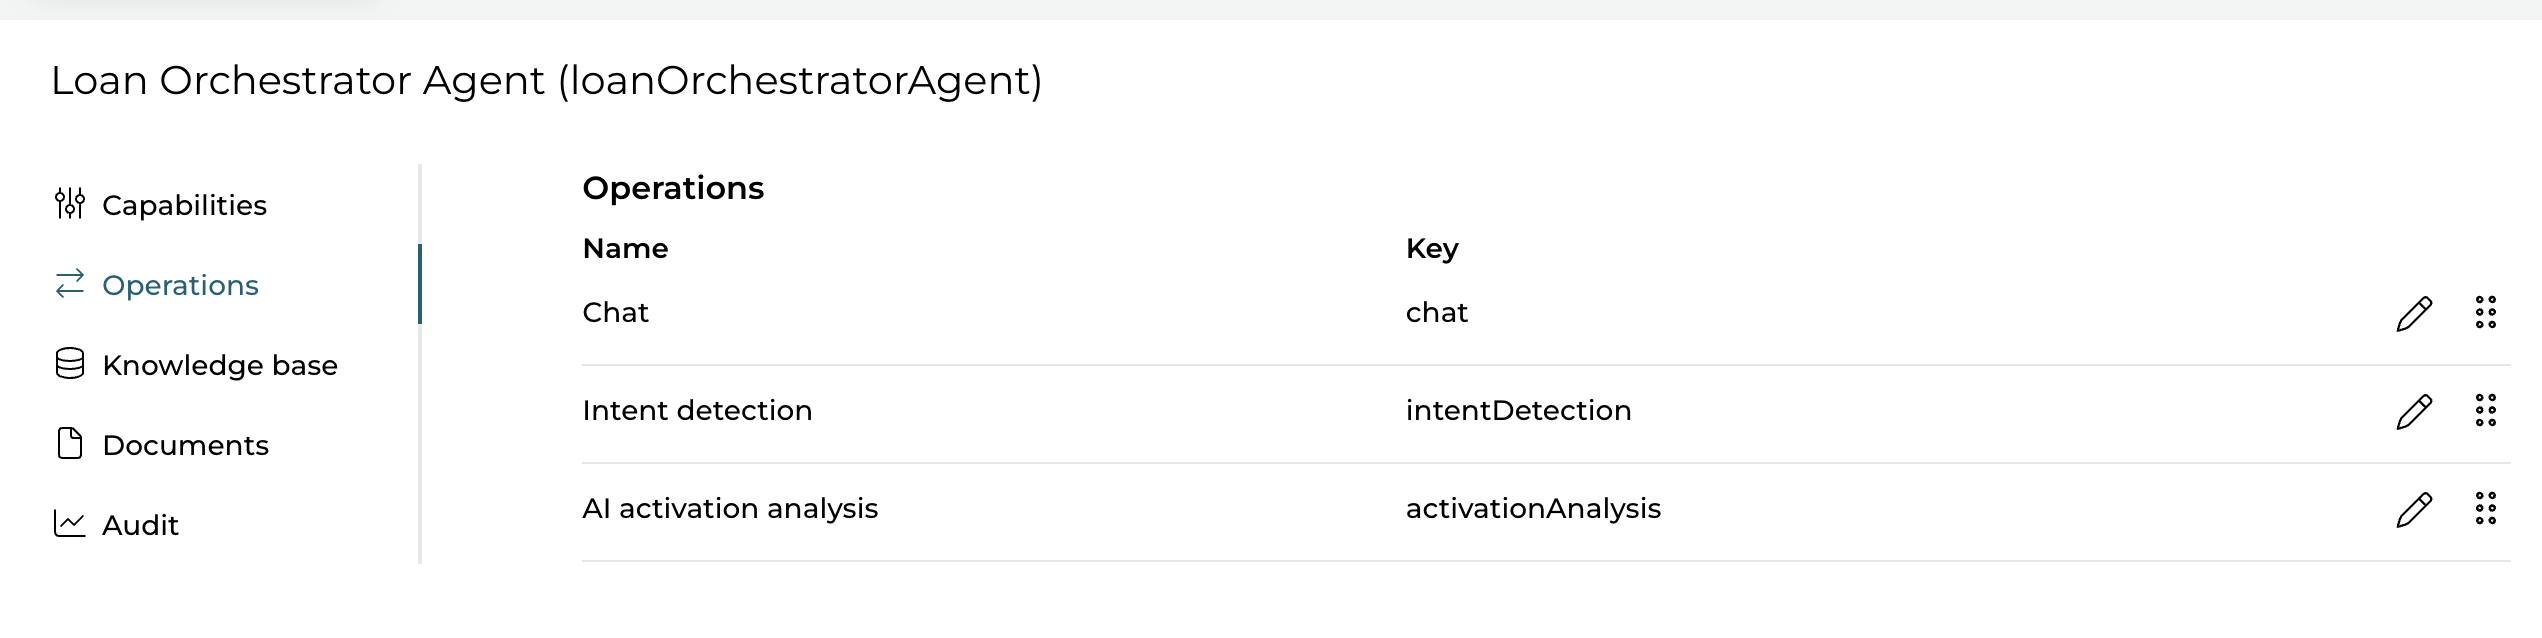The width and height of the screenshot is (2542, 638).
Task: Edit the Chat operation with the pencil icon
Action: pos(2414,312)
